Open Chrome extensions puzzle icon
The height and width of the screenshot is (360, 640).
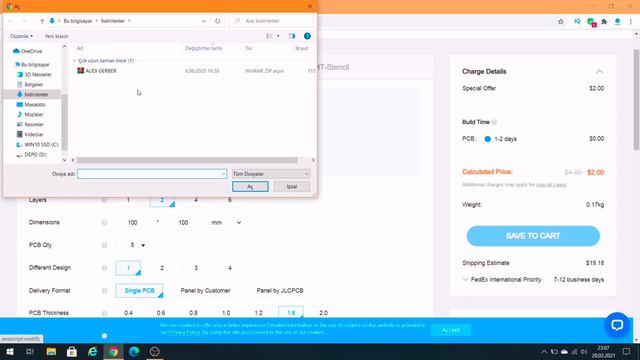604,22
